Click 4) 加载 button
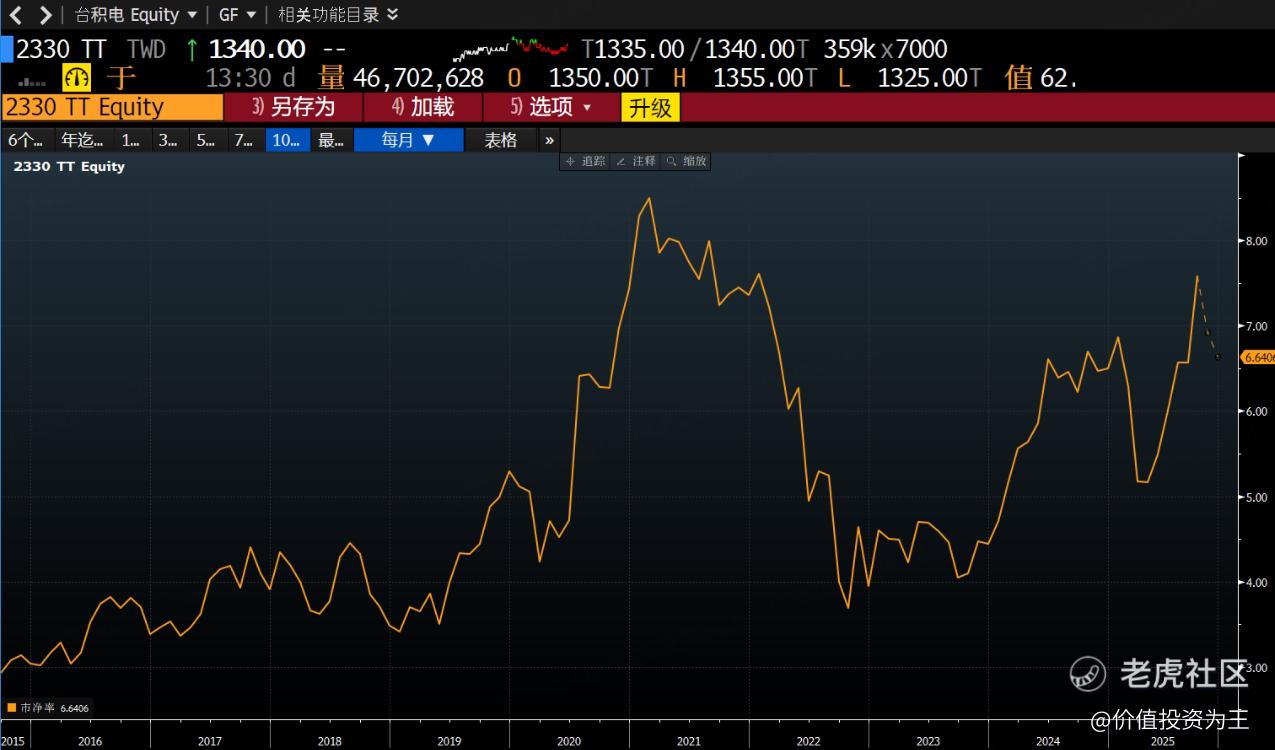 [423, 107]
